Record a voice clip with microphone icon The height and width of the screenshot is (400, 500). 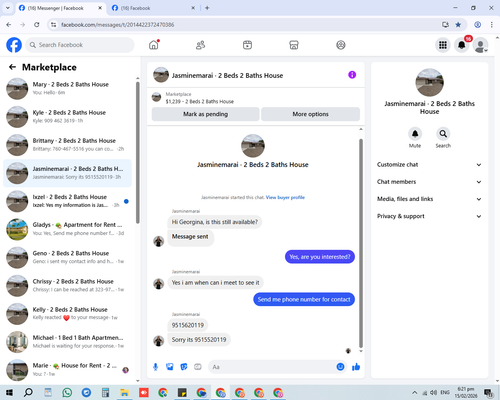coord(155,367)
